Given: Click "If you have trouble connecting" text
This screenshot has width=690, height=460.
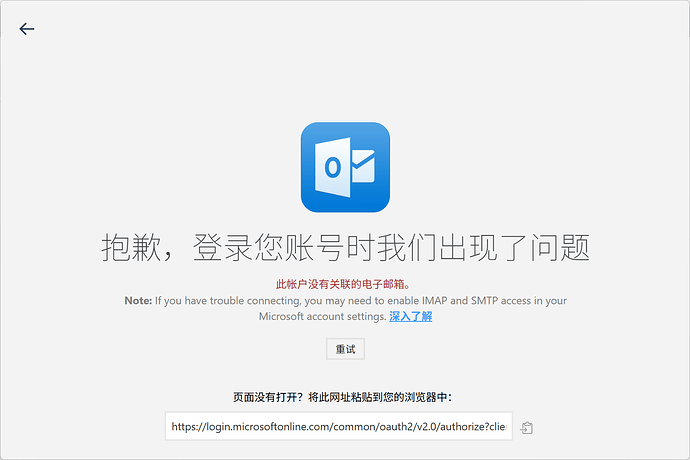Looking at the screenshot, I should [223, 301].
